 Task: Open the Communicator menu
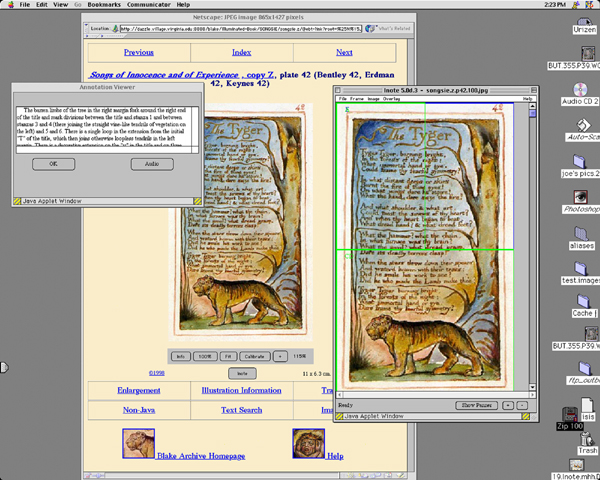[x=148, y=5]
